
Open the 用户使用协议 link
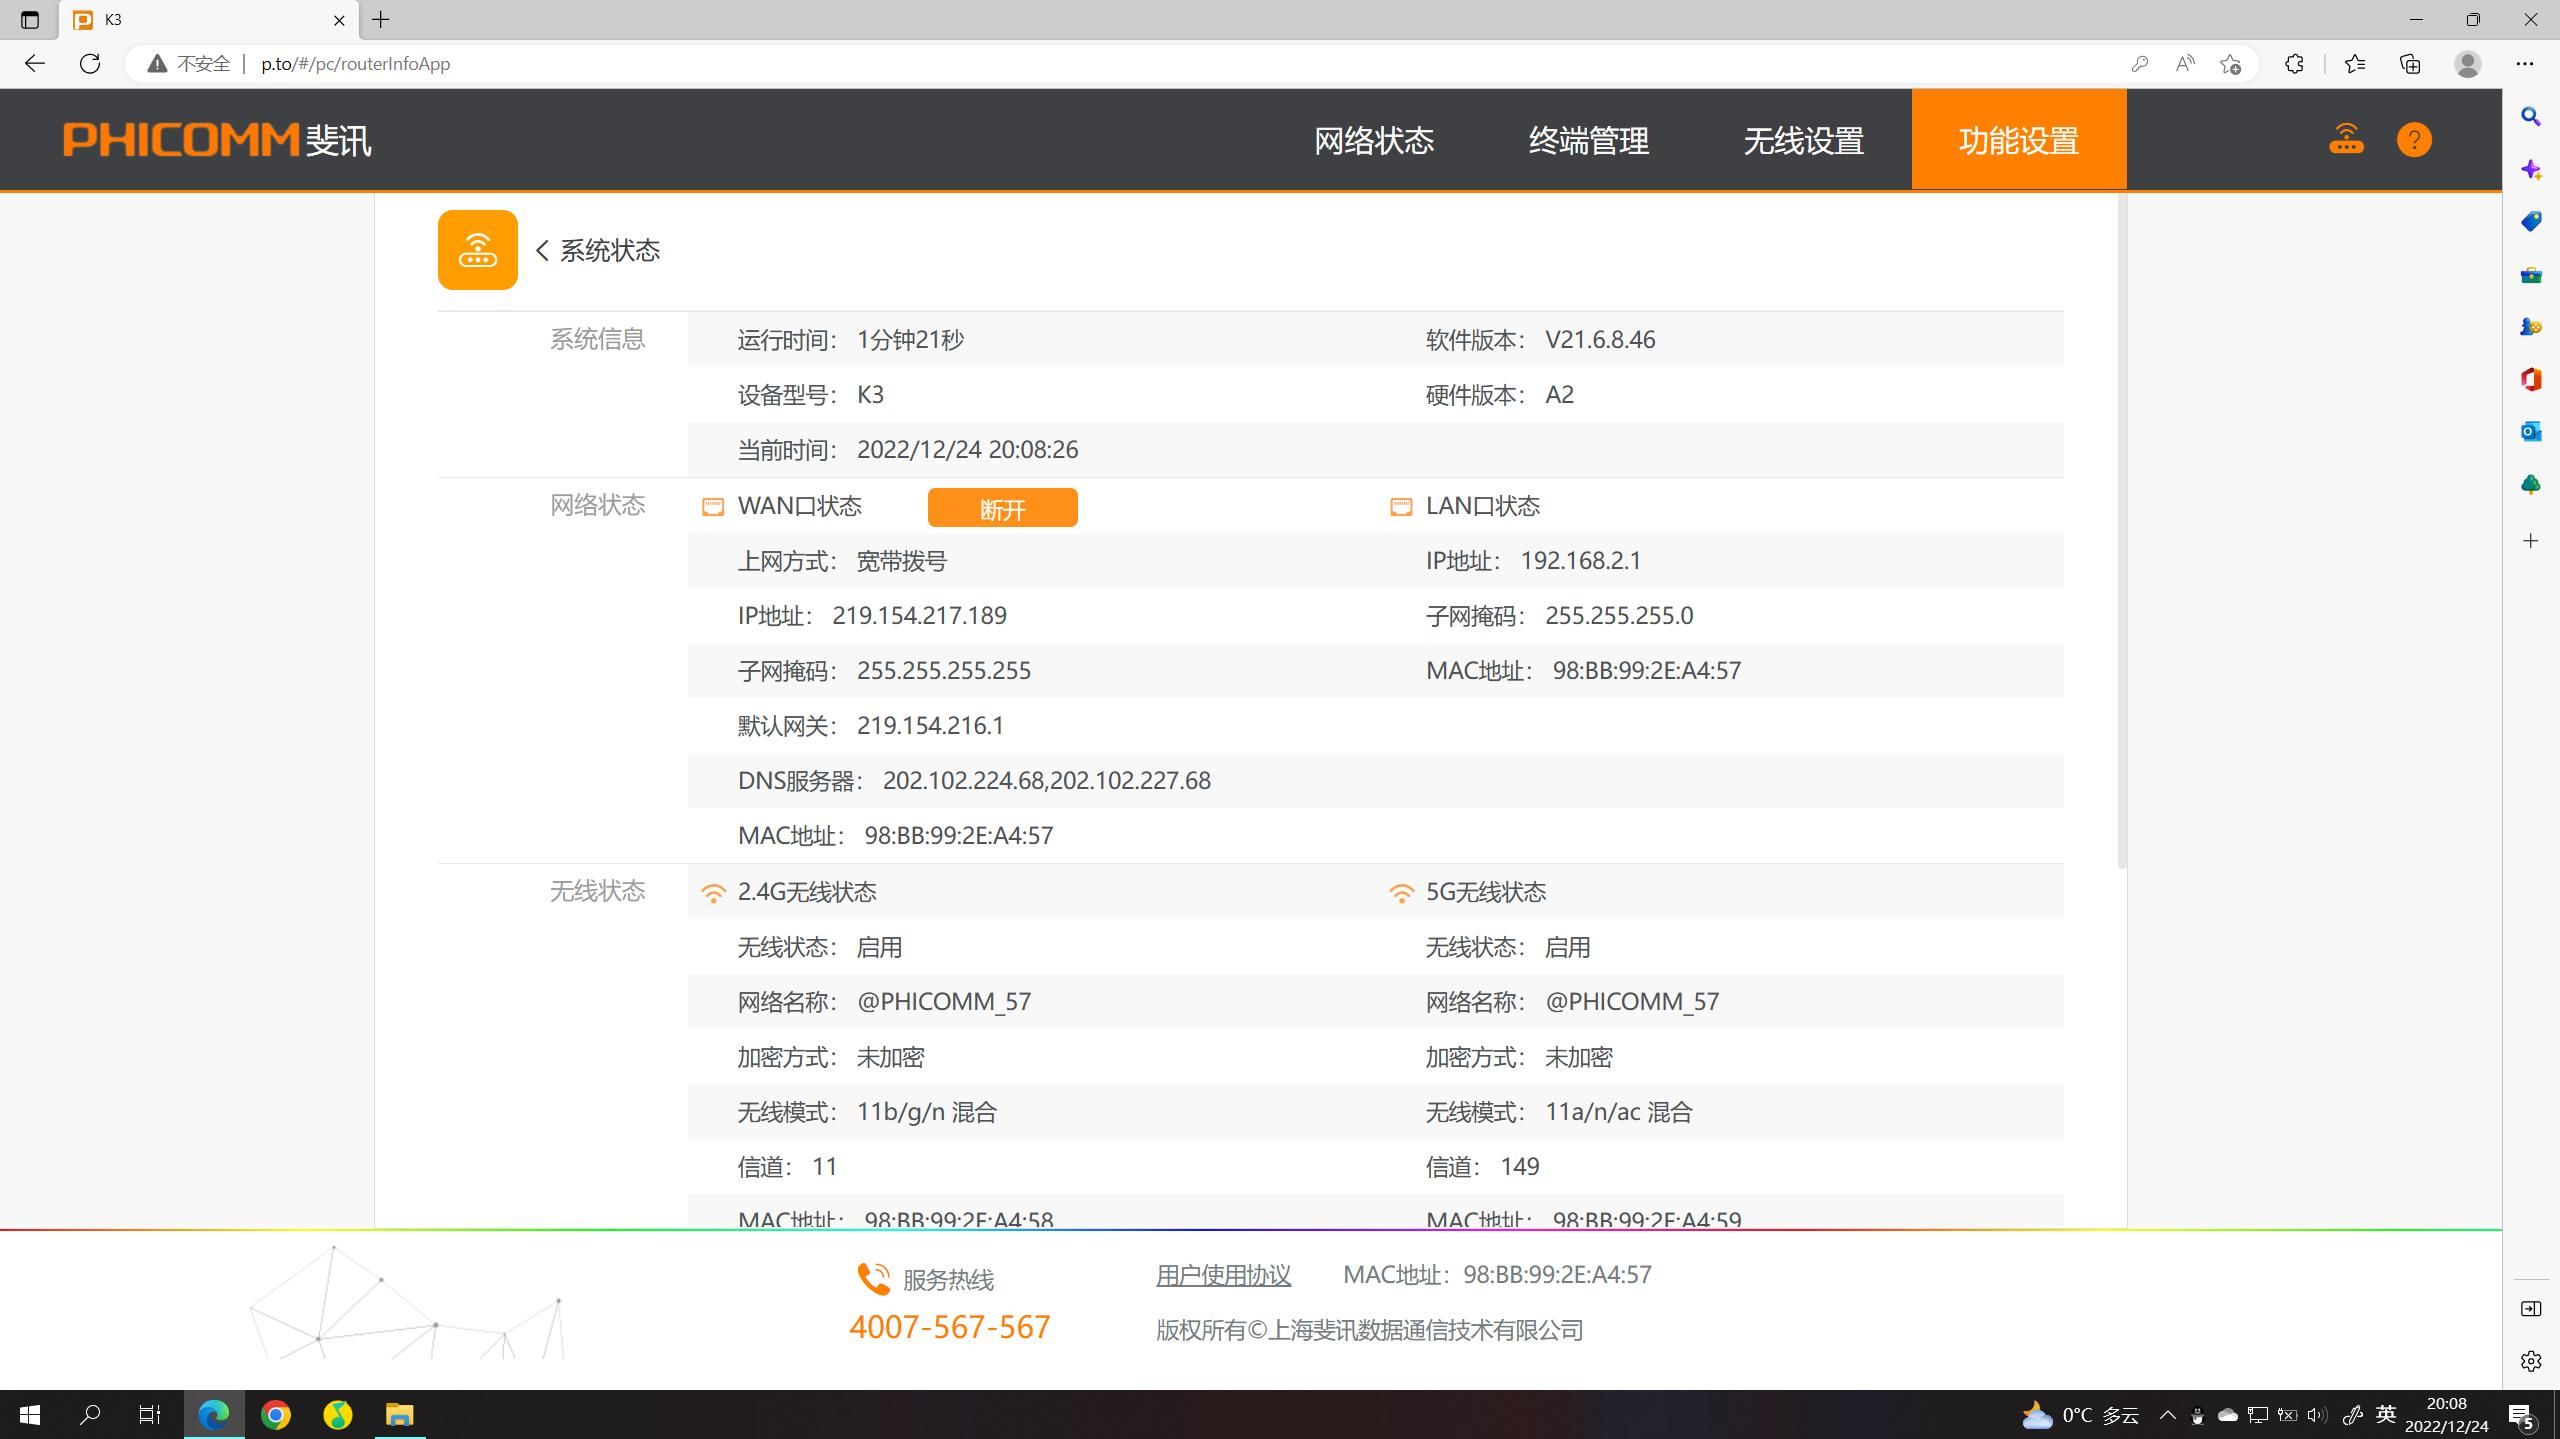[1223, 1275]
